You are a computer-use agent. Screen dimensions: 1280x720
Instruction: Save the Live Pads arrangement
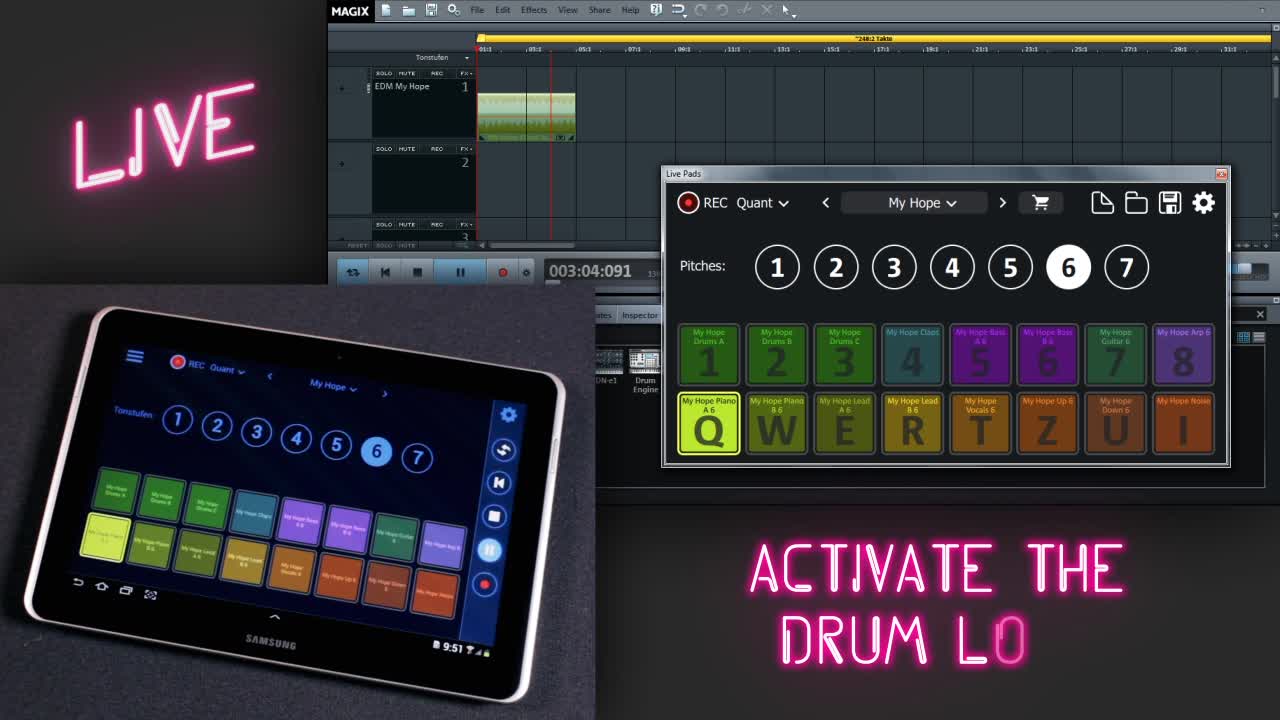[1169, 203]
